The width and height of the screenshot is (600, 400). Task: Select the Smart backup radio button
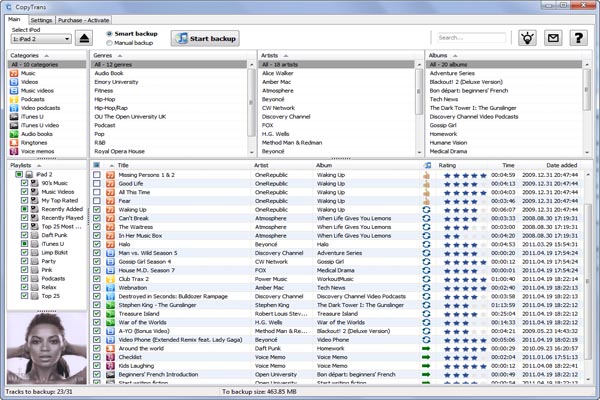point(109,33)
